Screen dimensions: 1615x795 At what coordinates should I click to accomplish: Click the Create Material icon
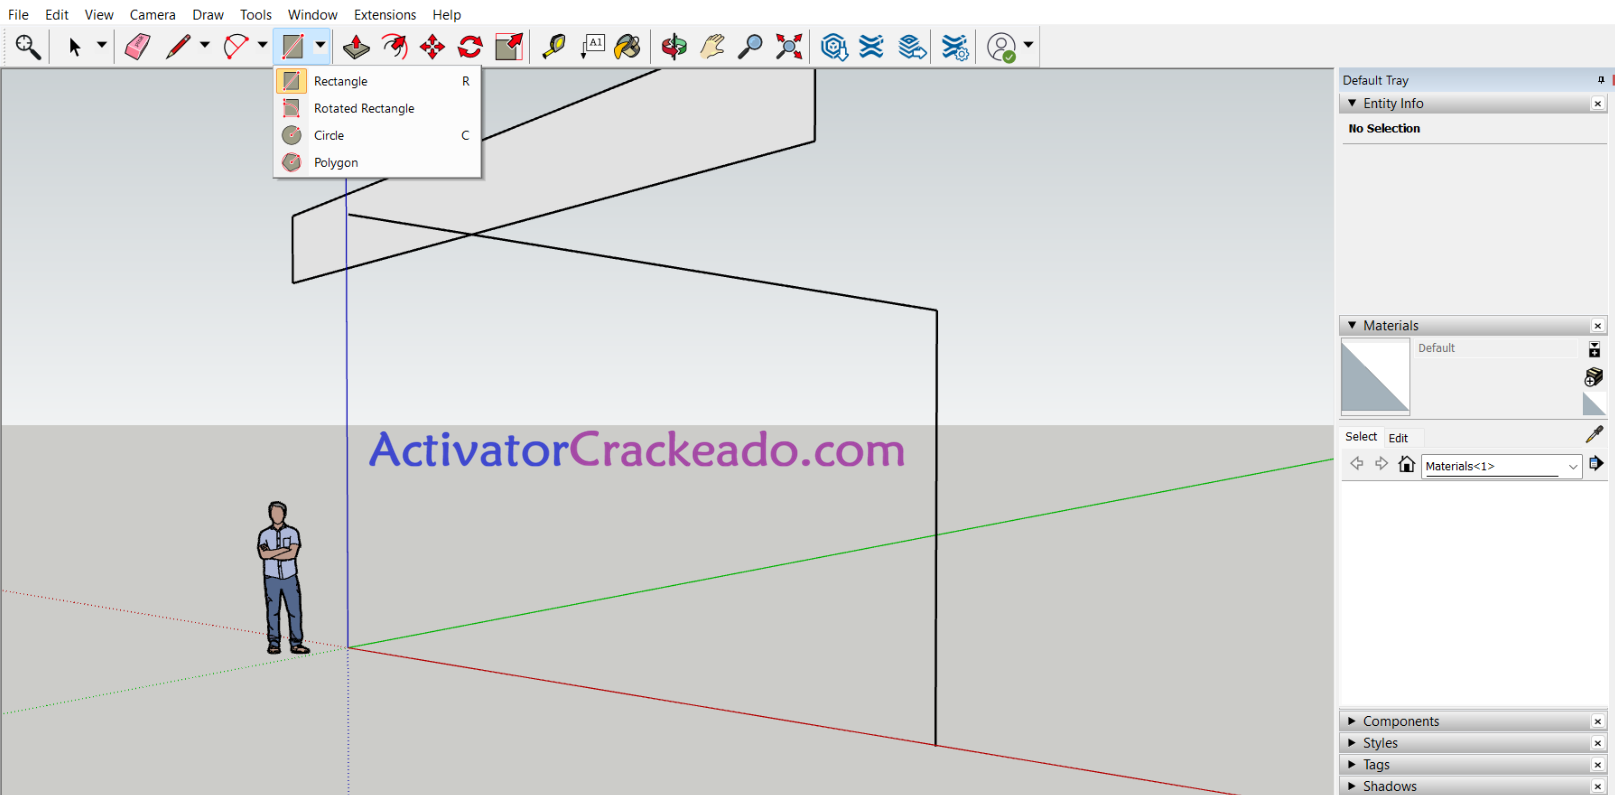coord(1594,377)
